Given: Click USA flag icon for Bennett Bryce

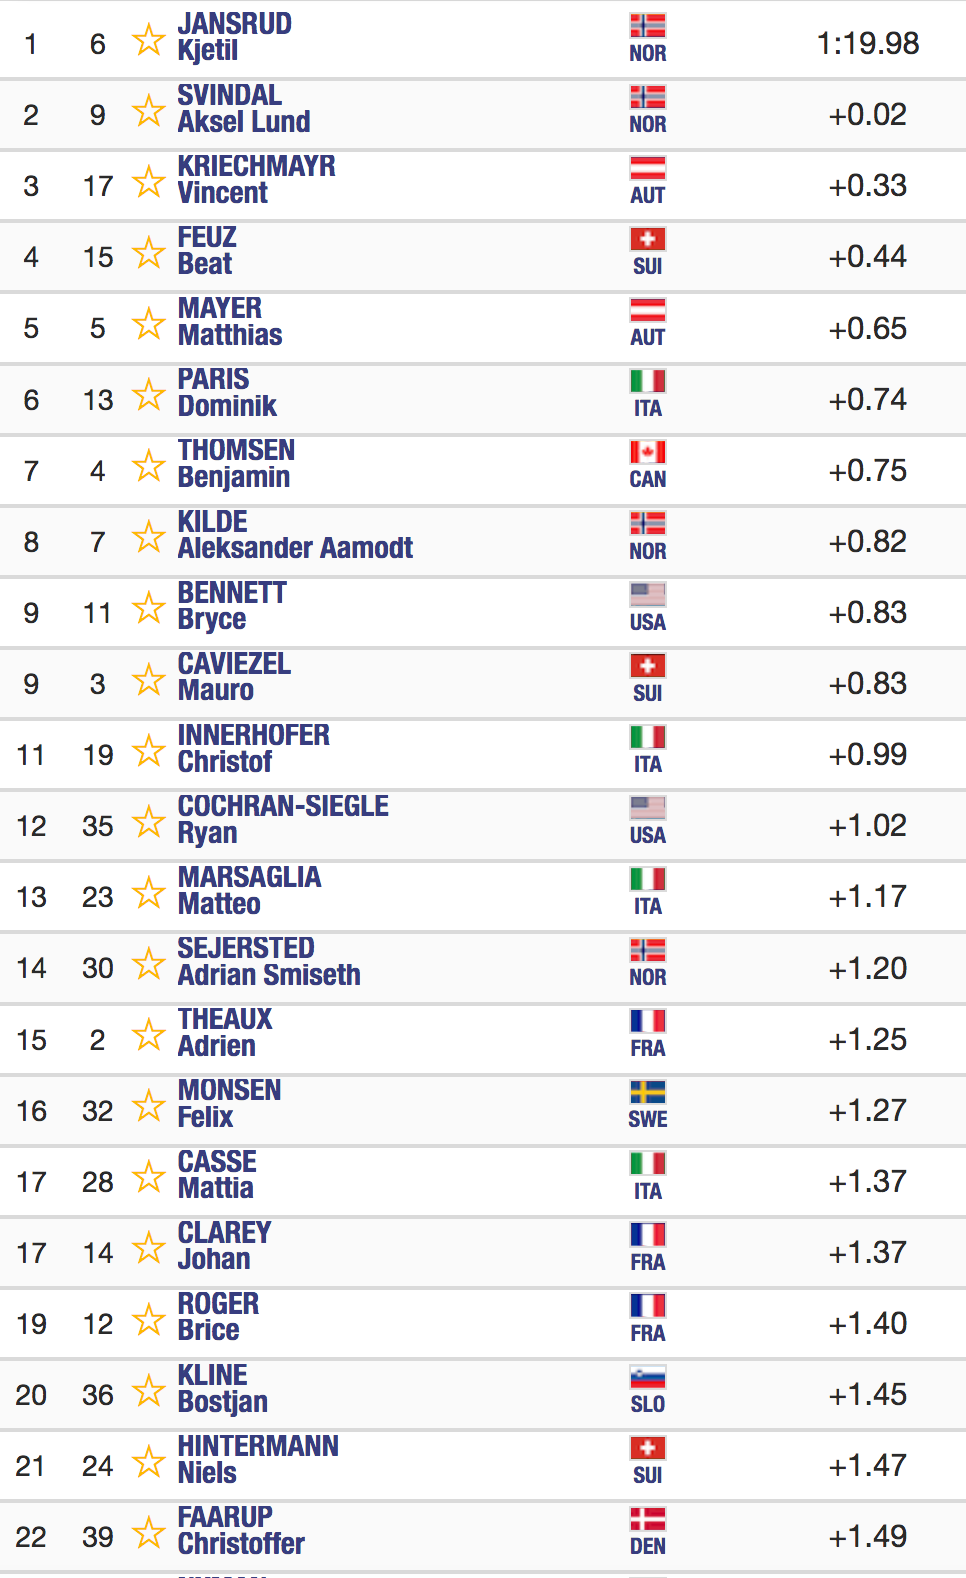Looking at the screenshot, I should point(648,594).
